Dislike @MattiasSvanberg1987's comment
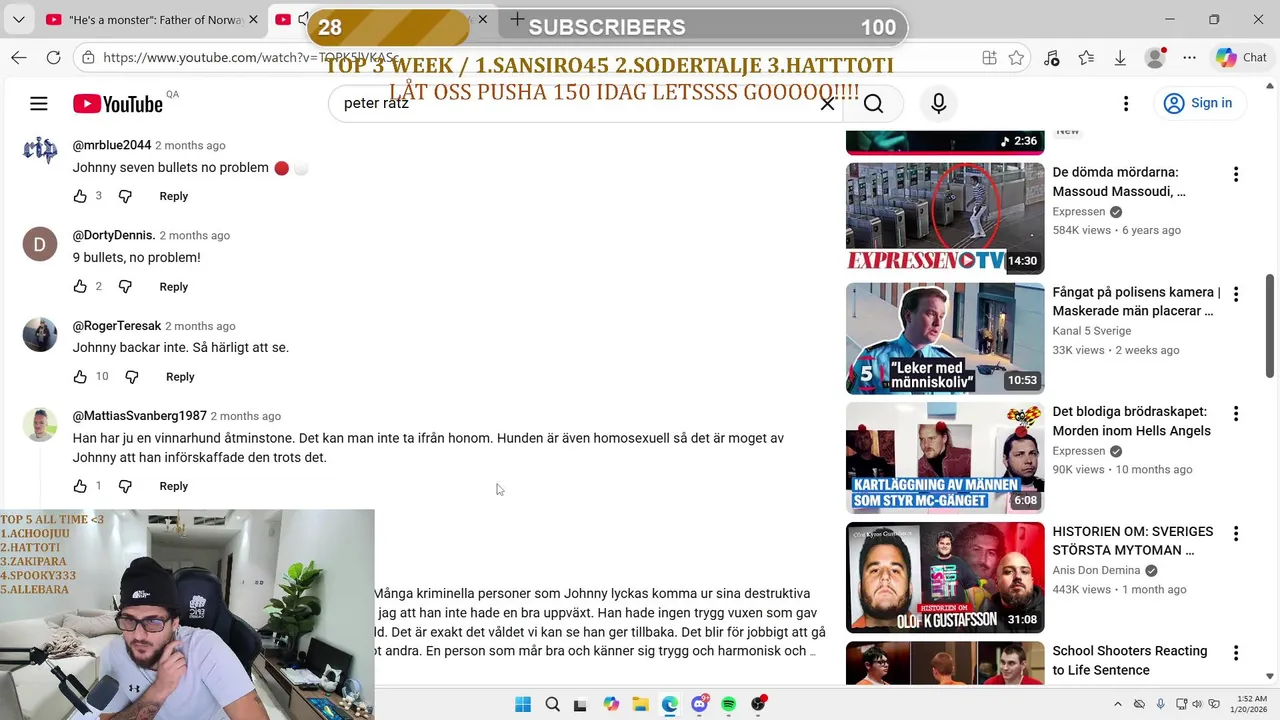 [125, 486]
